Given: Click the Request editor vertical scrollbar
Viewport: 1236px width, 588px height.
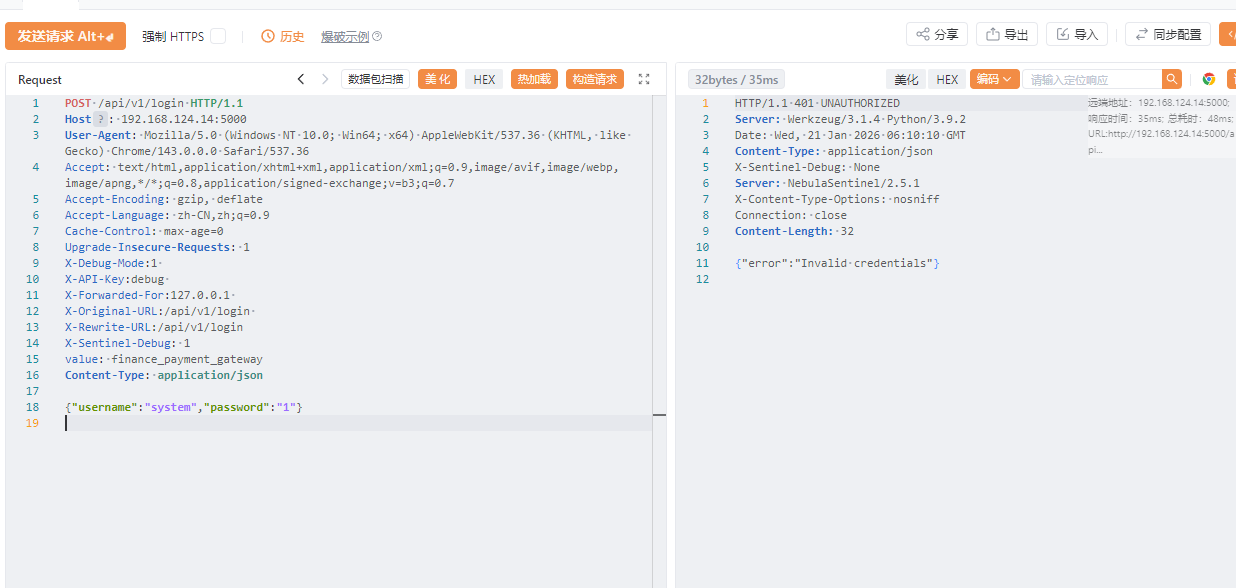Looking at the screenshot, I should [x=659, y=340].
